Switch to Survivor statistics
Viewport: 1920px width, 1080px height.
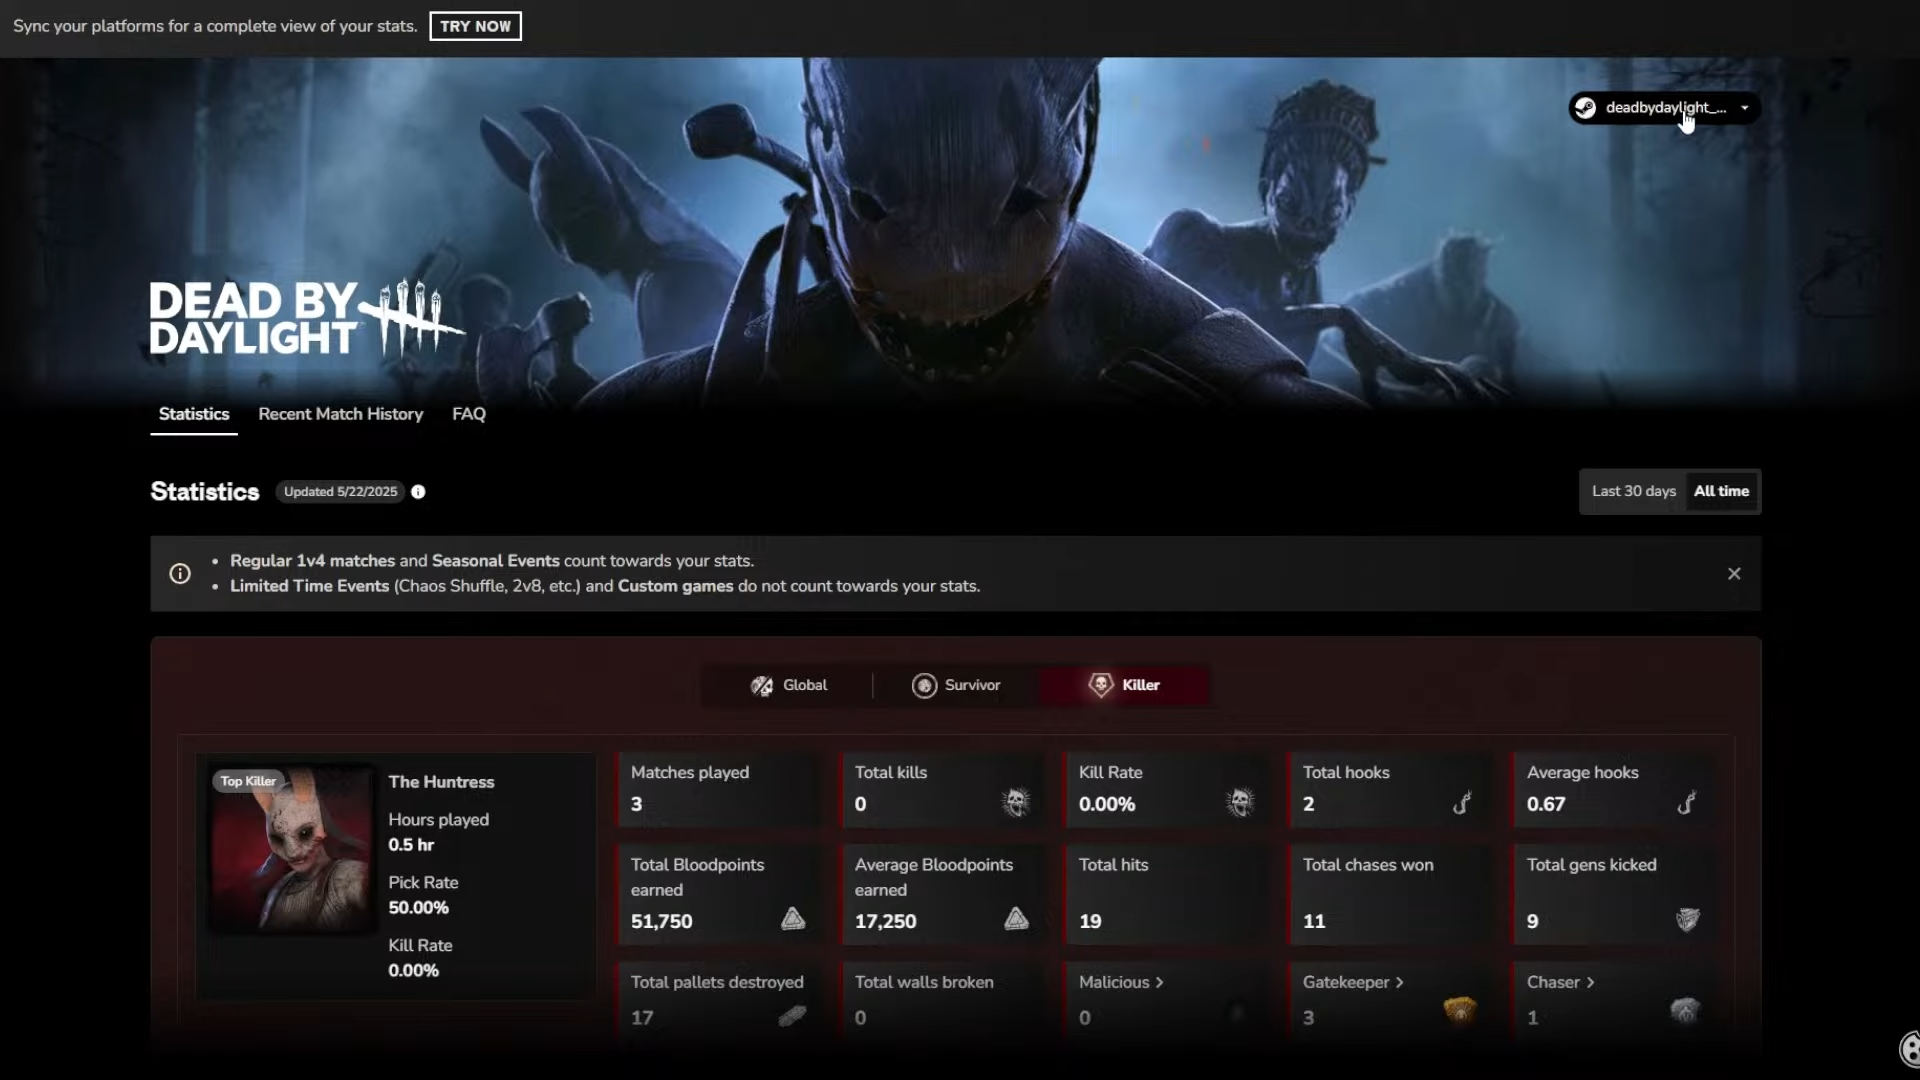point(956,685)
